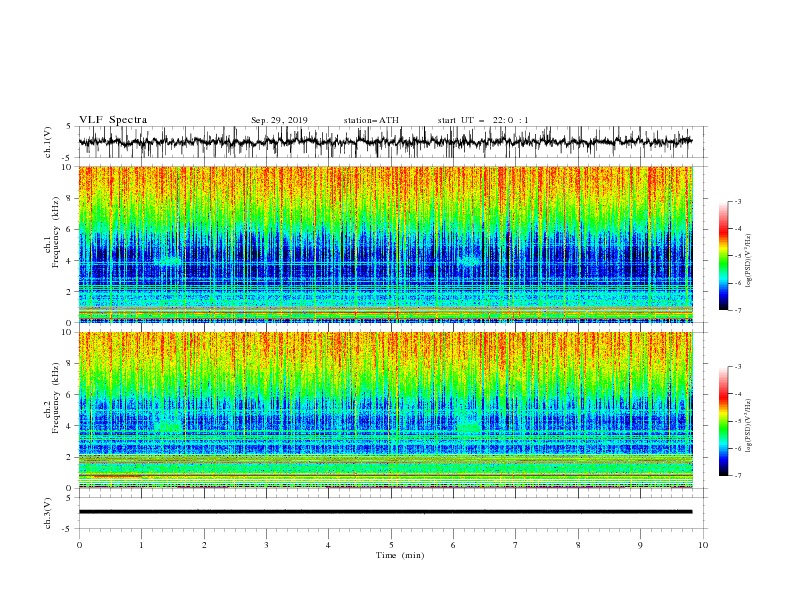Click ch.2 colorbar 'log(PSD)(V²/Hz)' label
The image size is (792, 612).
coord(748,425)
